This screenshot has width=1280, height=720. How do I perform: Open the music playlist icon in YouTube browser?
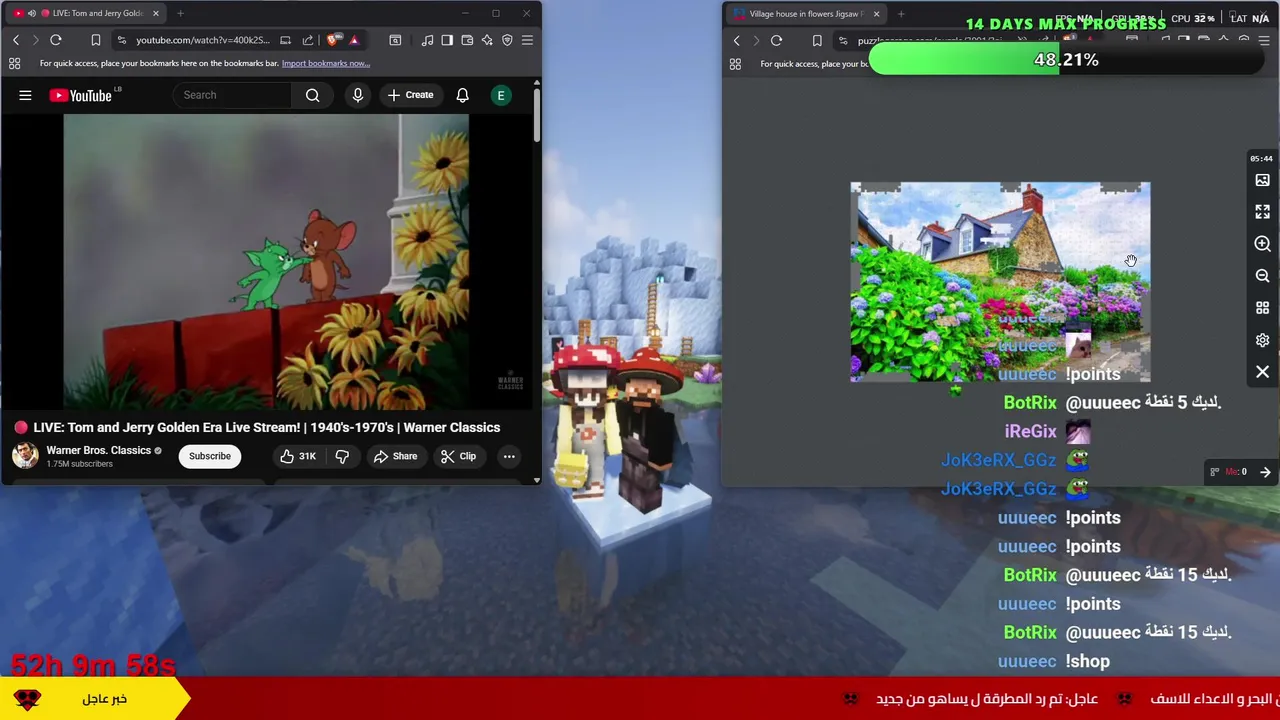[x=427, y=40]
